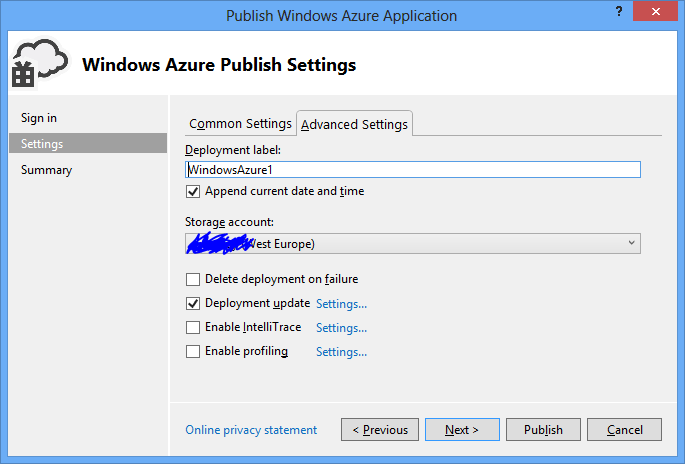Go to the Sign in step

[x=39, y=118]
